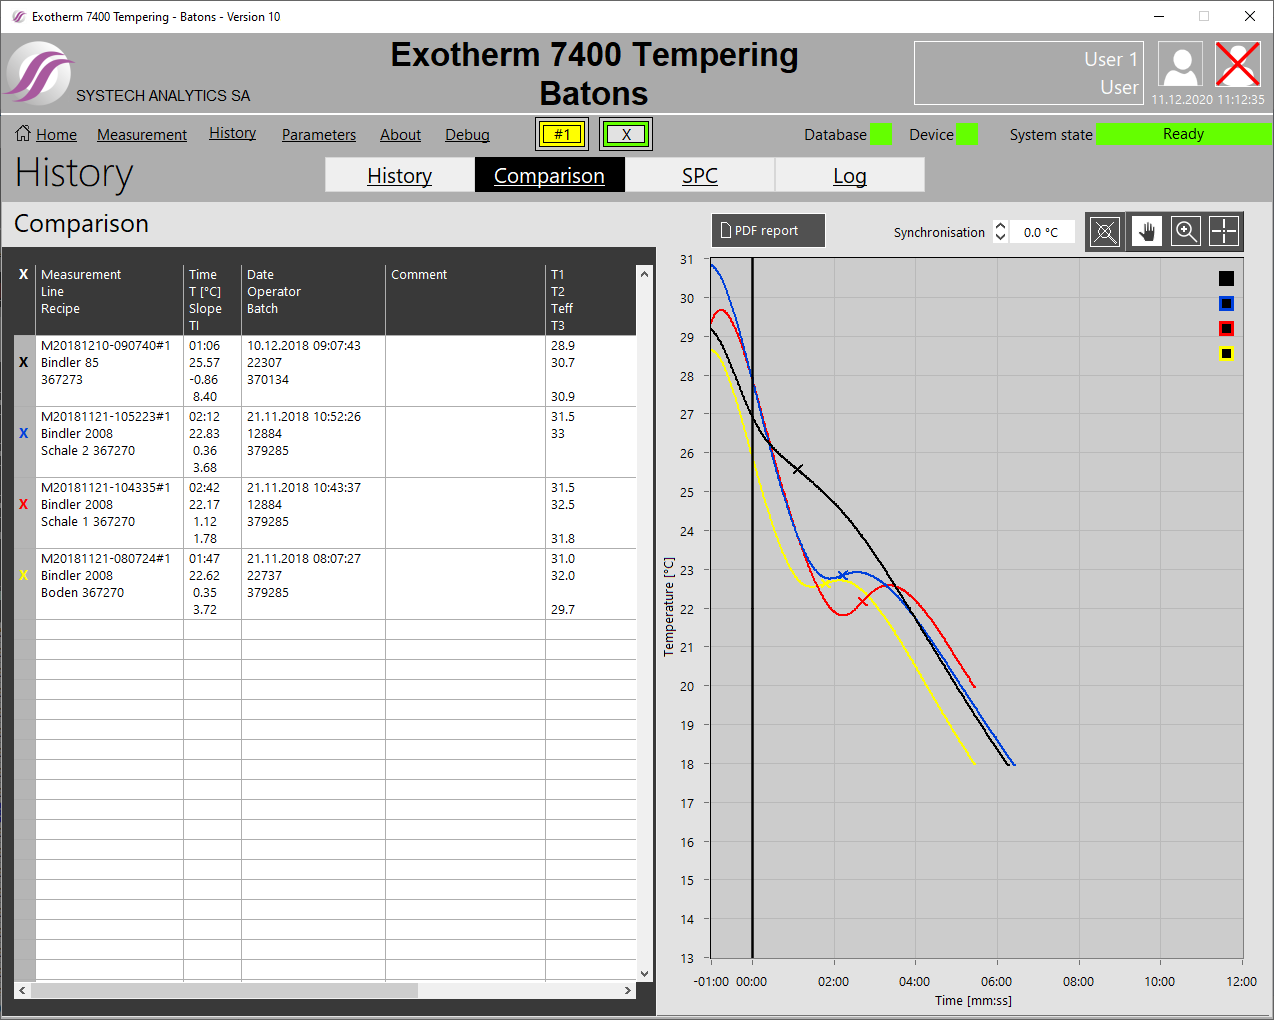Screen dimensions: 1274x1020
Task: Click the recipe Schale 1 367270
Action: (x=88, y=522)
